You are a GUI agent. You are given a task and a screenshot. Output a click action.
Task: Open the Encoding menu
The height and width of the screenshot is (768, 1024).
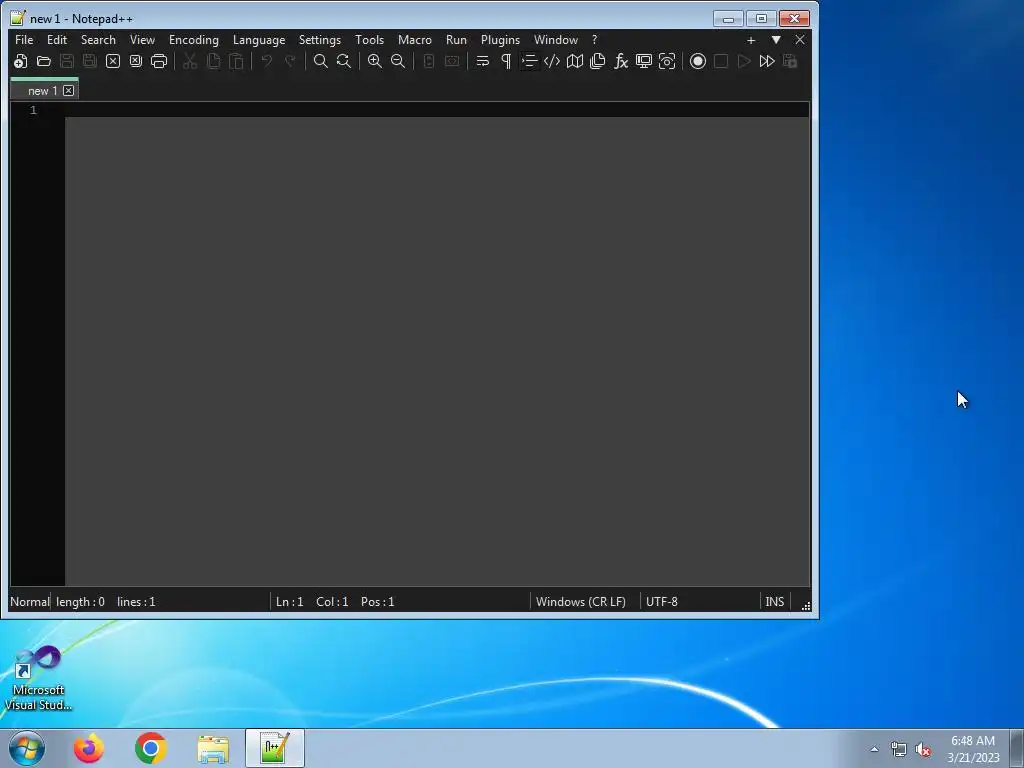tap(194, 40)
